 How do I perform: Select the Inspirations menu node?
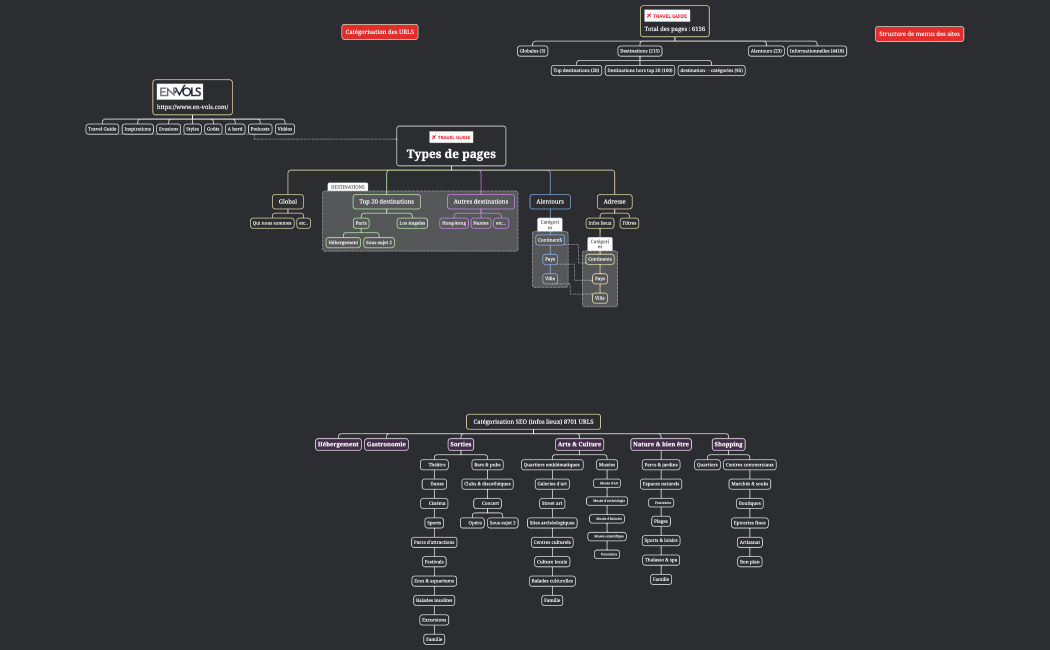pyautogui.click(x=138, y=129)
